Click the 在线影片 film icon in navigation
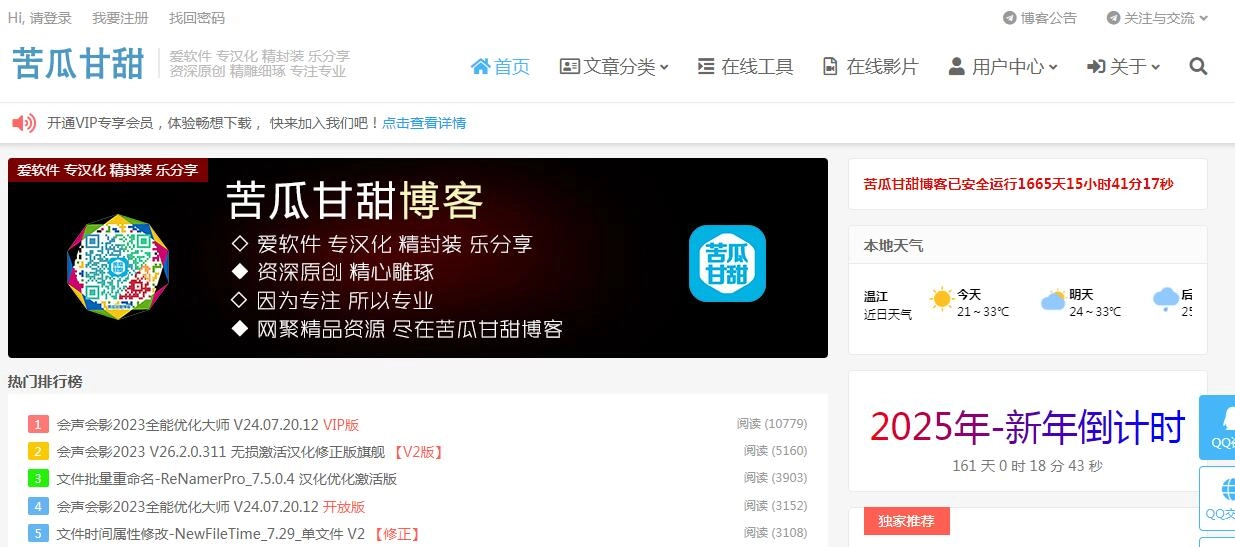This screenshot has height=547, width=1235. 830,67
